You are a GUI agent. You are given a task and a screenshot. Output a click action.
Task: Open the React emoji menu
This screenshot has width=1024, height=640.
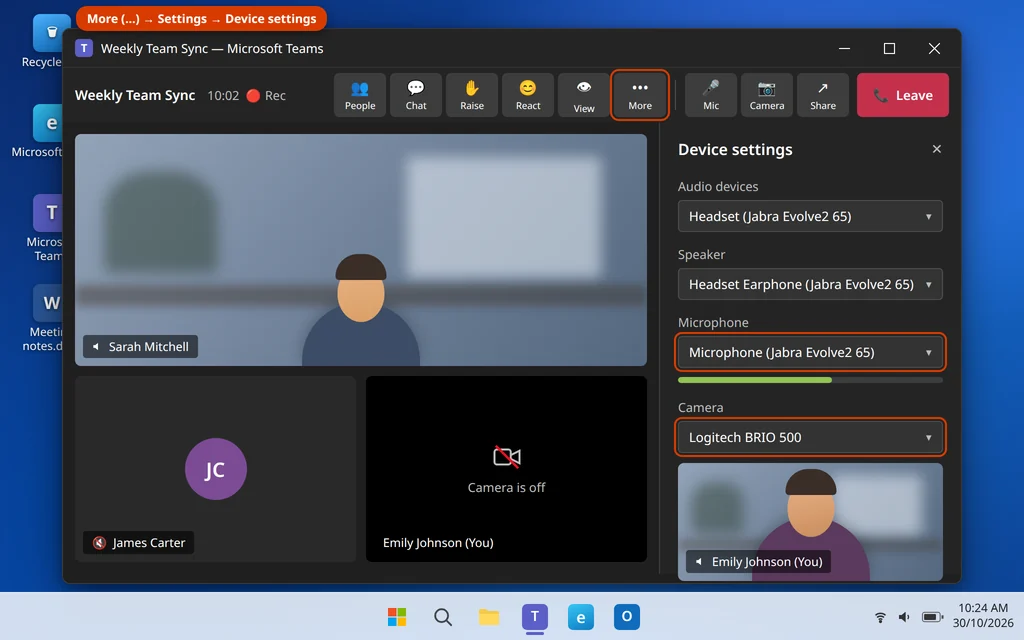coord(528,95)
